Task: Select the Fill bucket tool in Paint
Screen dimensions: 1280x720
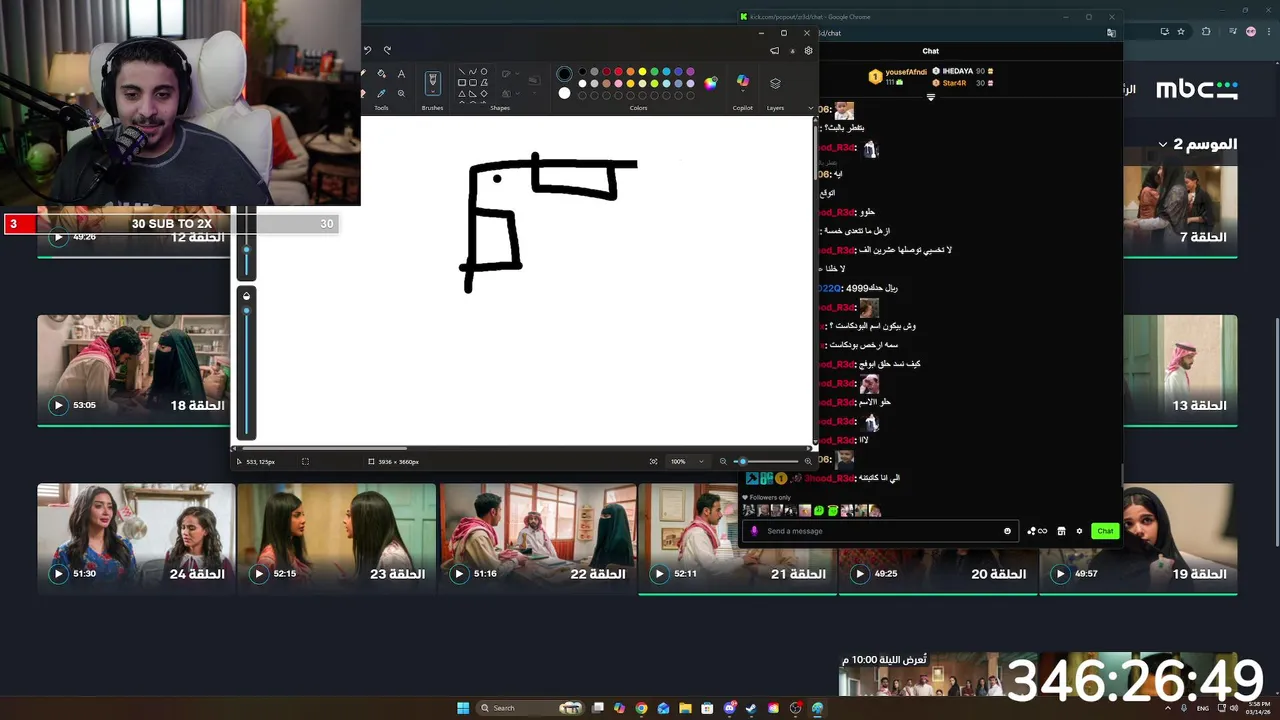Action: (x=381, y=74)
